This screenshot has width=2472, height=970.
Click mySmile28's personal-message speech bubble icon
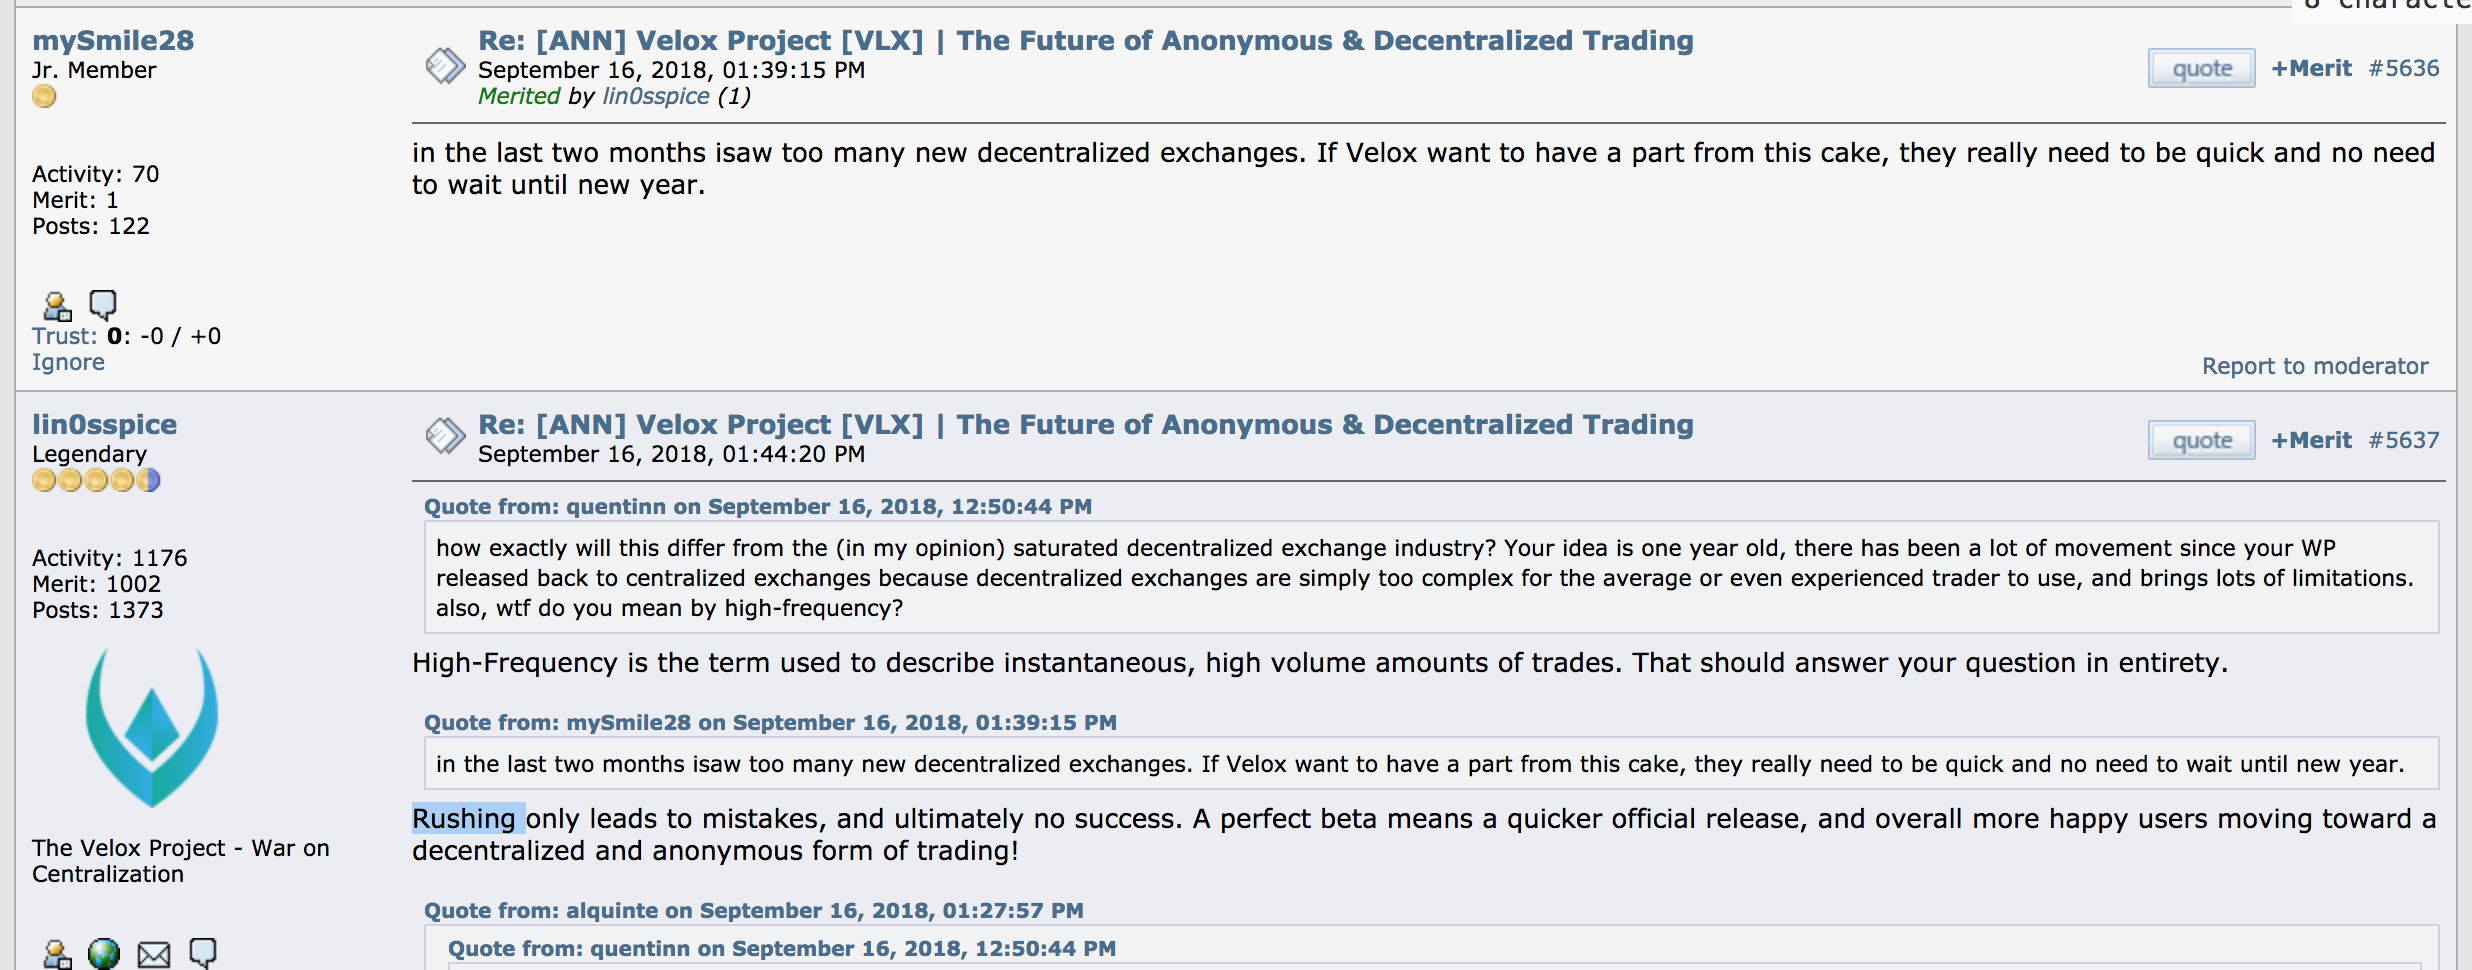pyautogui.click(x=103, y=304)
